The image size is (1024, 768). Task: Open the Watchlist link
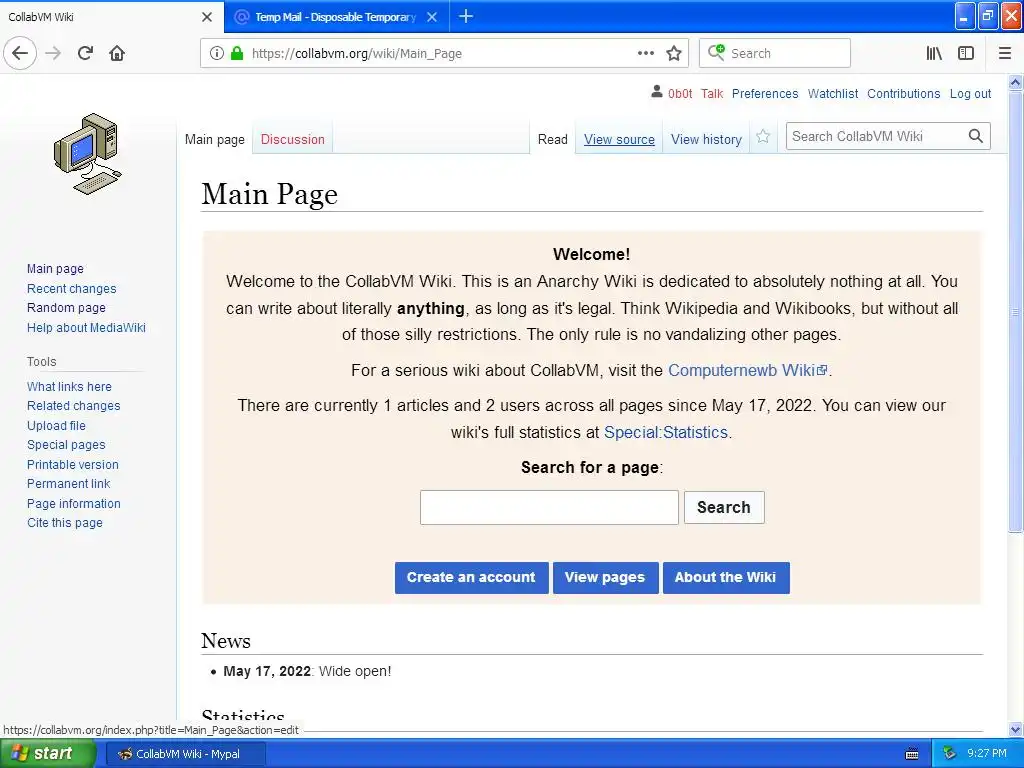[x=833, y=93]
